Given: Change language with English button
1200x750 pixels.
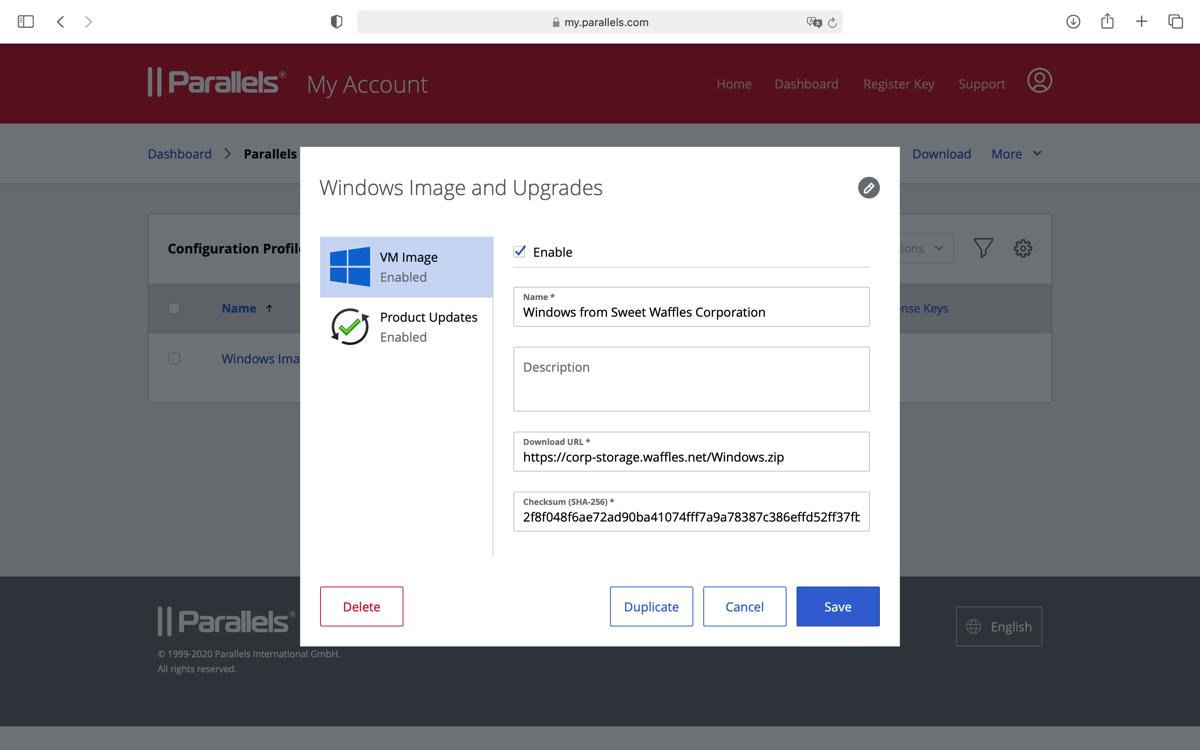Looking at the screenshot, I should (x=999, y=627).
